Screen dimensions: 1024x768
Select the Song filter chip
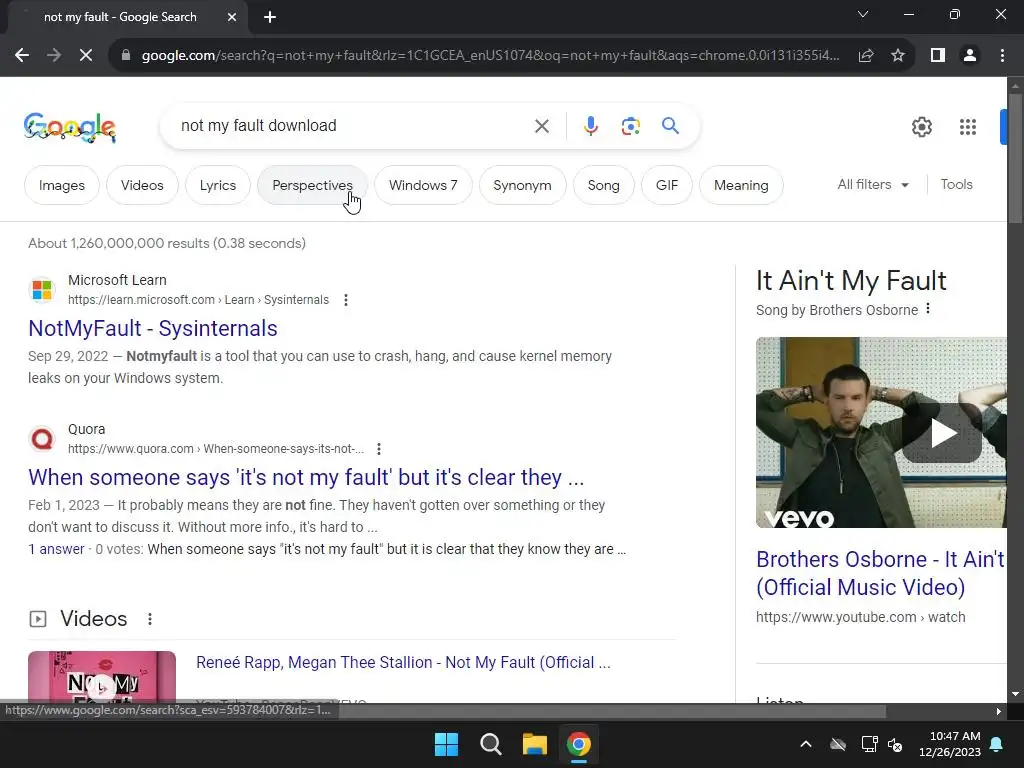click(x=603, y=185)
